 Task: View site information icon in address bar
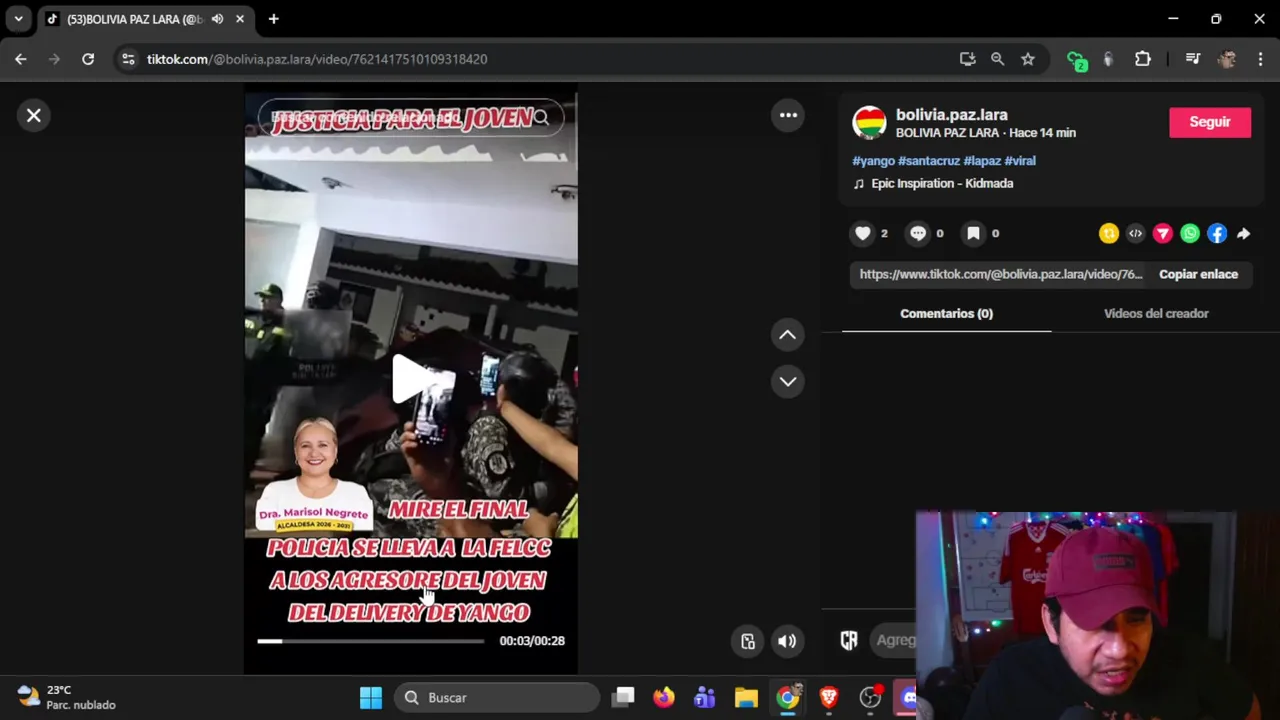pos(128,59)
